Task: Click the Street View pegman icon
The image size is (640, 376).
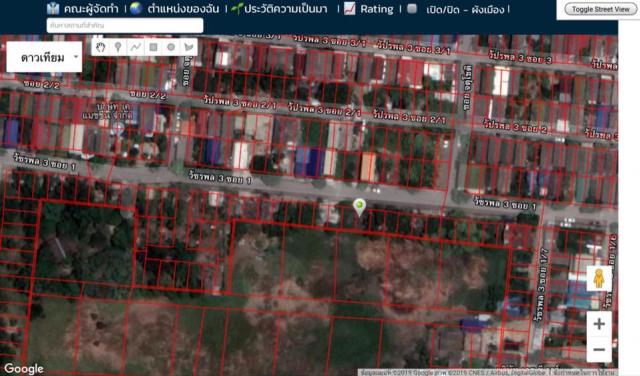Action: tap(599, 278)
